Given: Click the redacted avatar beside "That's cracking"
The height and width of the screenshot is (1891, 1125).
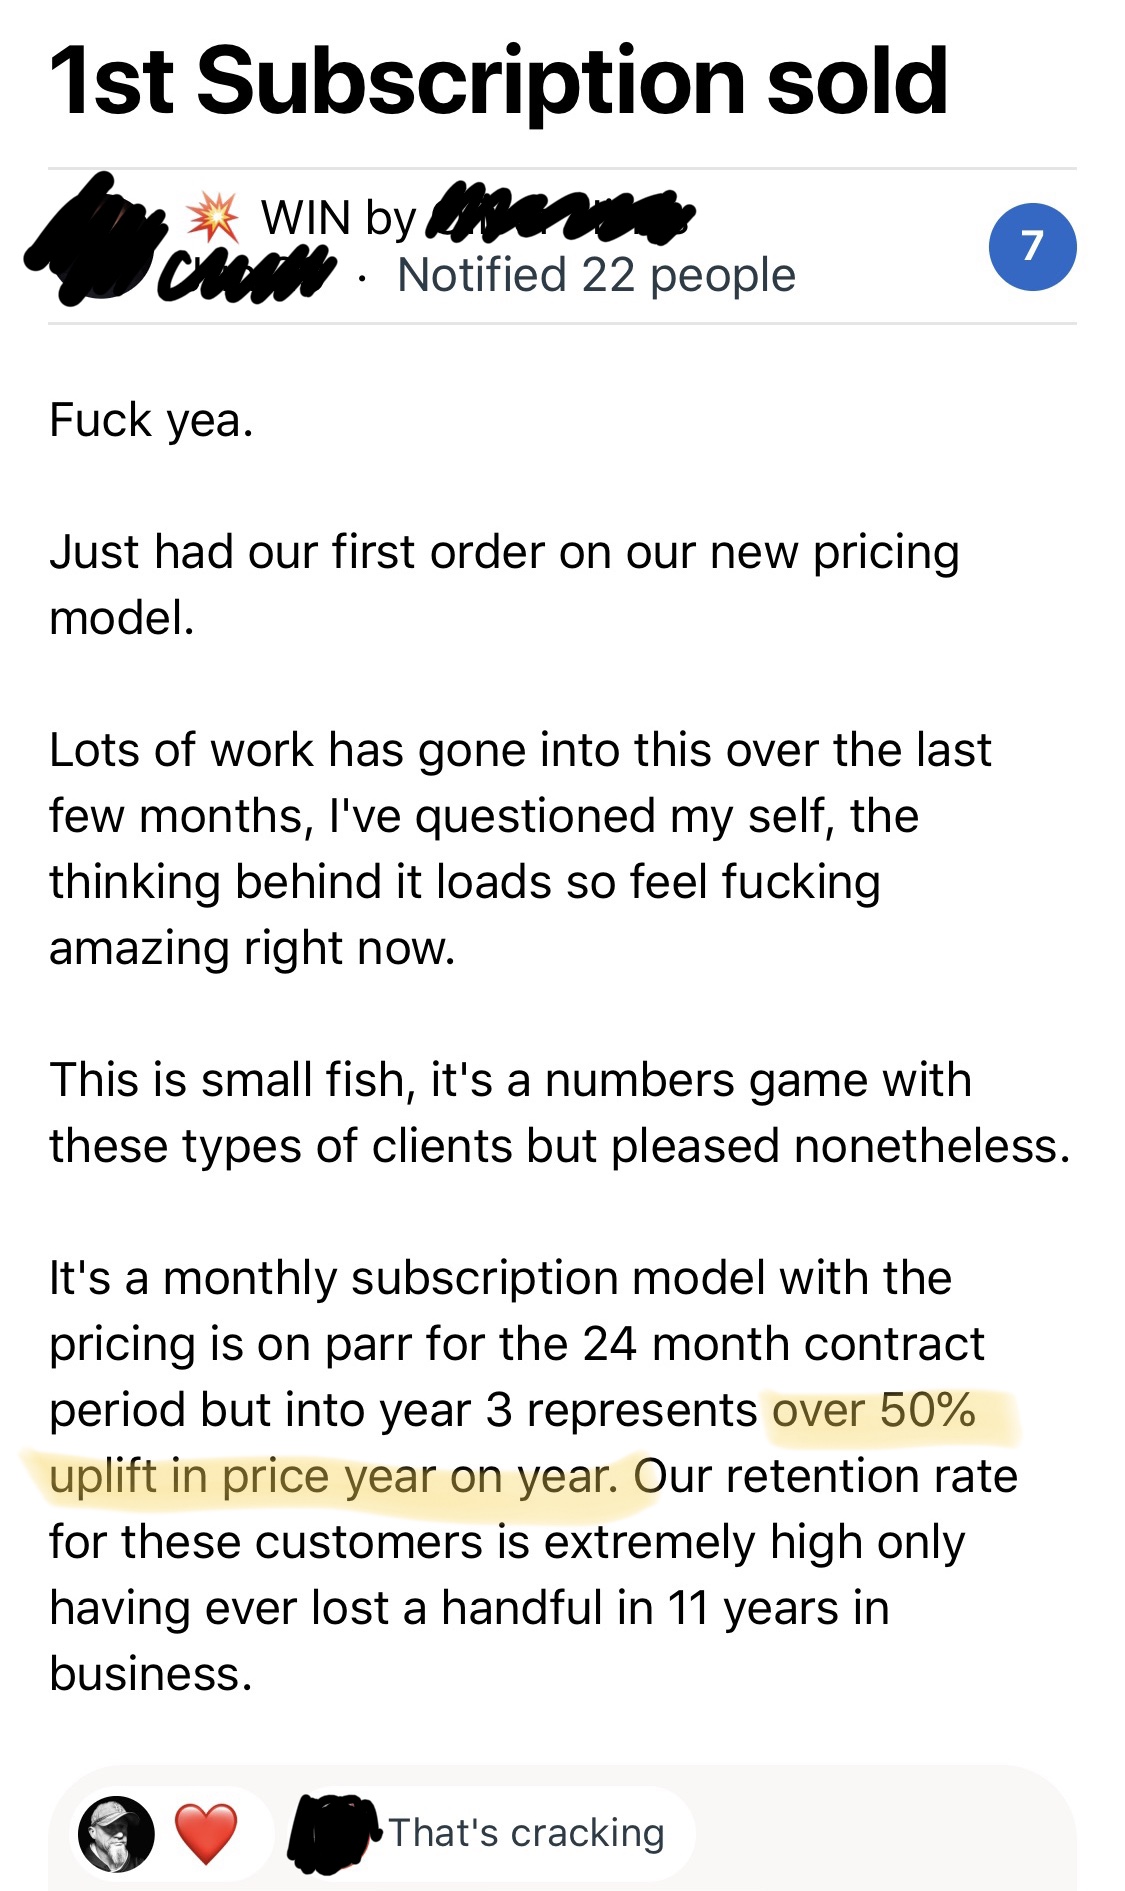Looking at the screenshot, I should coord(334,1833).
